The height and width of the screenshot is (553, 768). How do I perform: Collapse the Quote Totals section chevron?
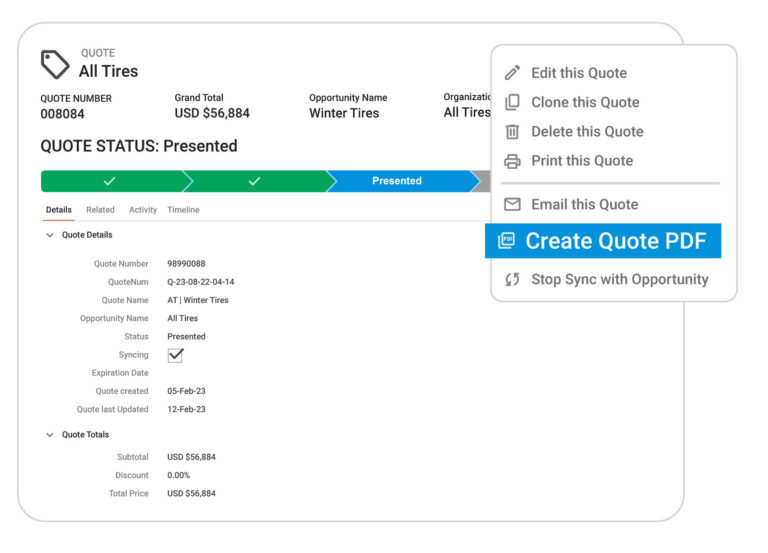point(49,434)
